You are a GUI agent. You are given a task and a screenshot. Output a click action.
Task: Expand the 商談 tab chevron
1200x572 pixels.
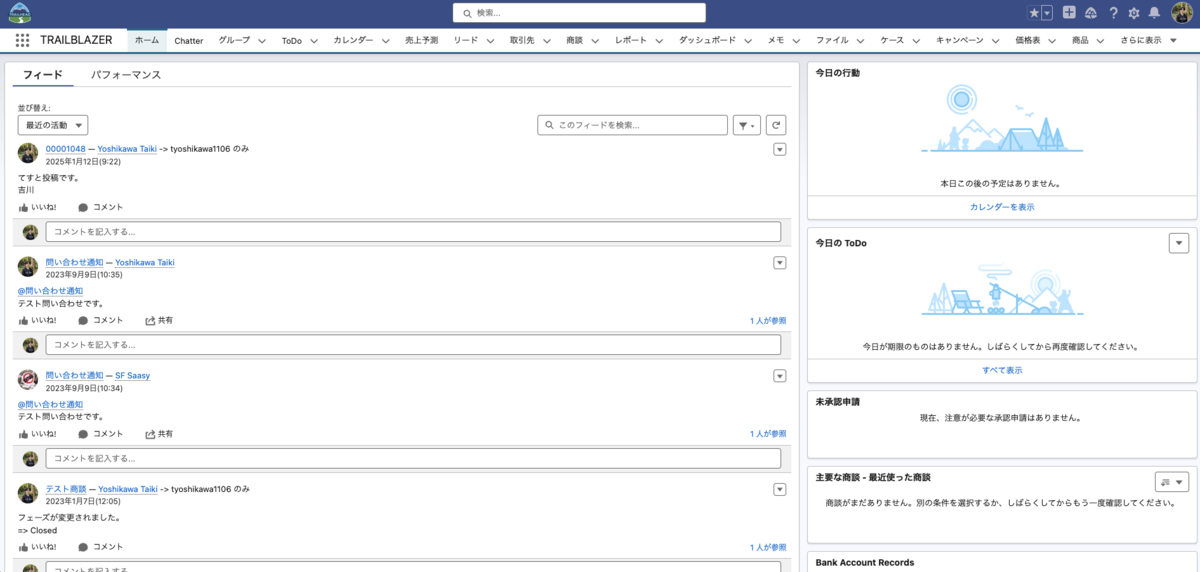pos(594,41)
